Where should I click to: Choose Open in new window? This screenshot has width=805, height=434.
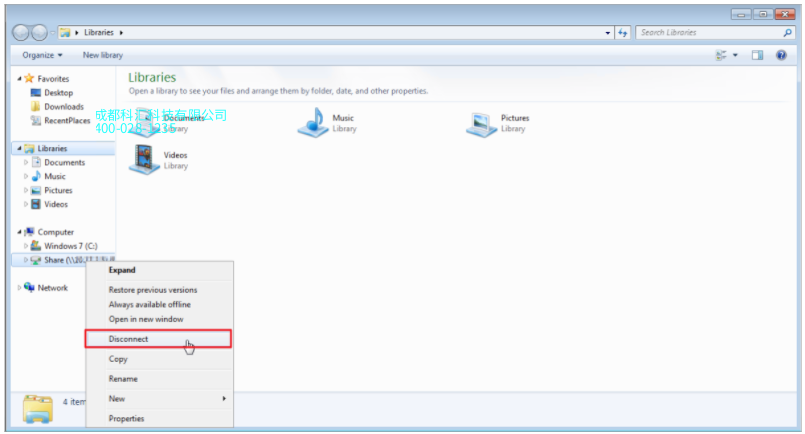click(x=159, y=319)
